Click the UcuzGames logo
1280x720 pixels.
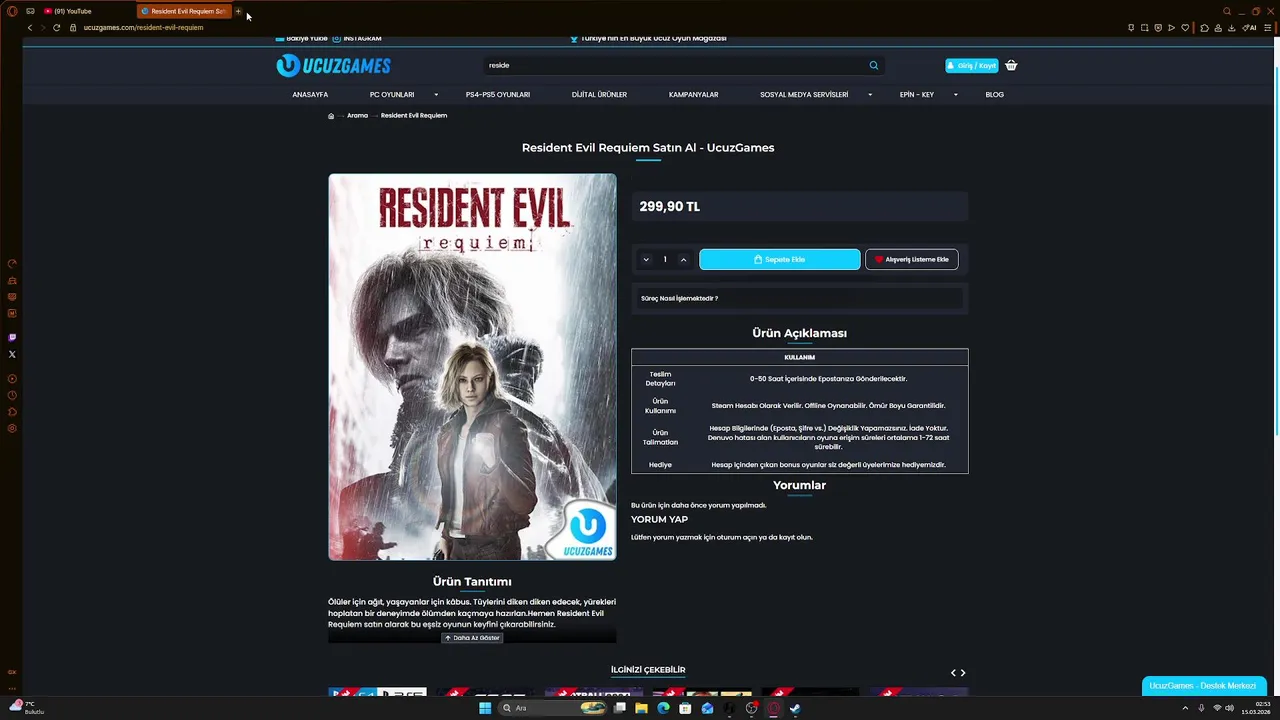(333, 66)
